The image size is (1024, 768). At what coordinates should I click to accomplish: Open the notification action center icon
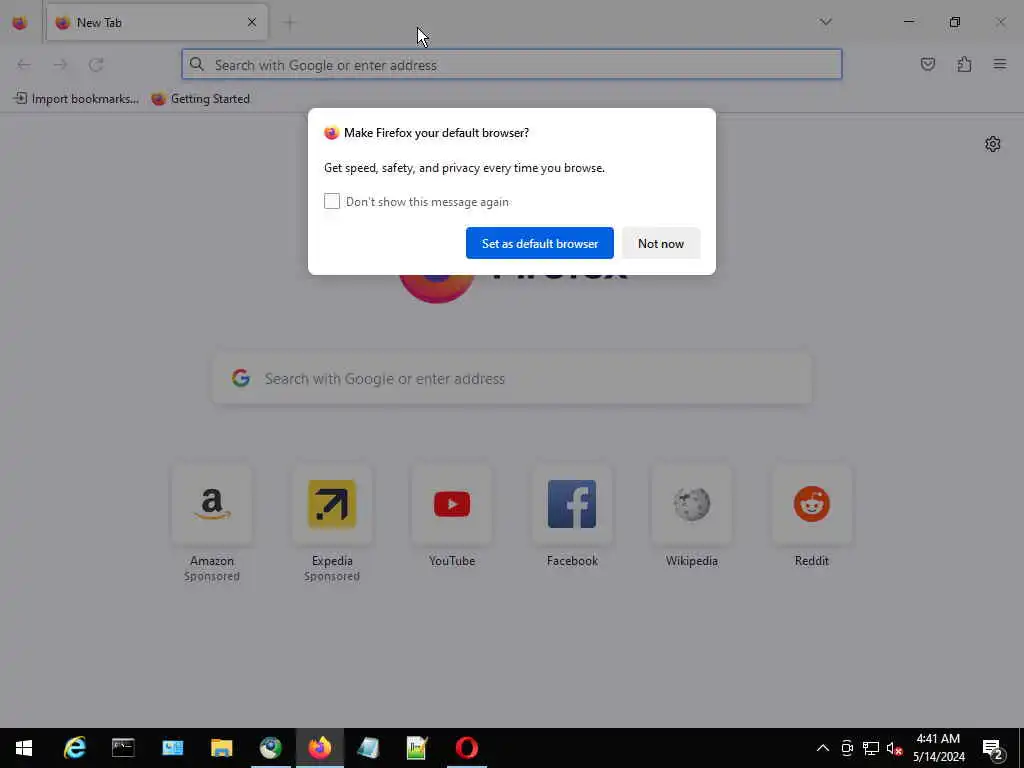tap(993, 748)
